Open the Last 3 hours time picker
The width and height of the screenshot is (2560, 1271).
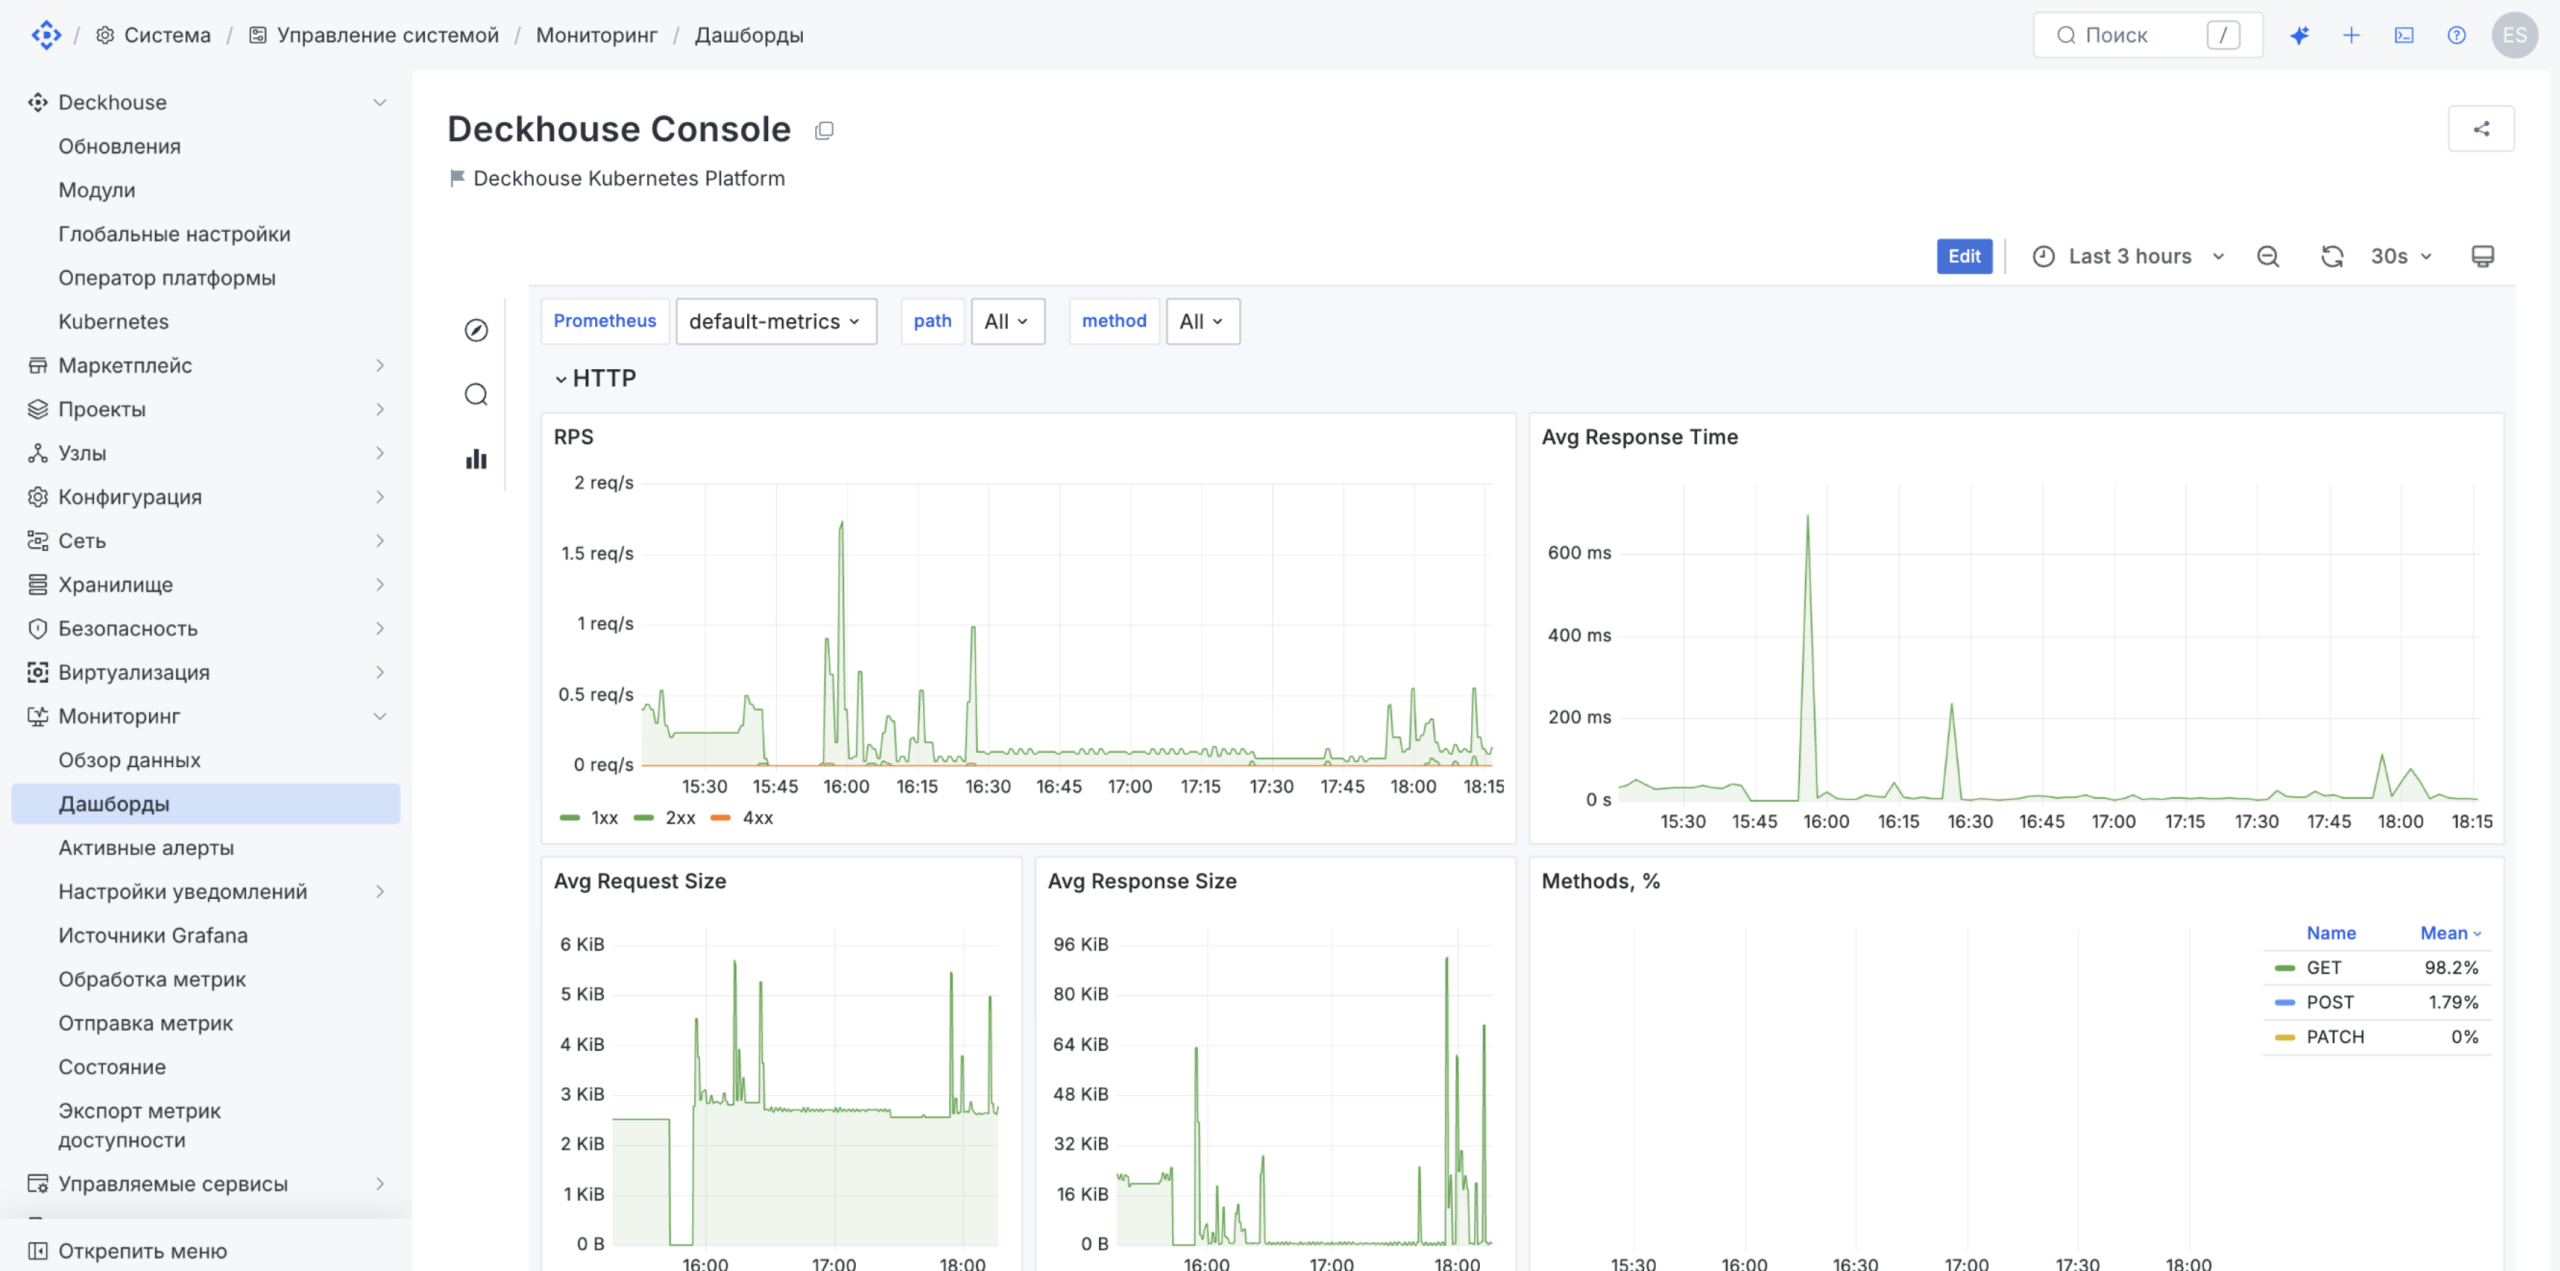coord(2130,256)
